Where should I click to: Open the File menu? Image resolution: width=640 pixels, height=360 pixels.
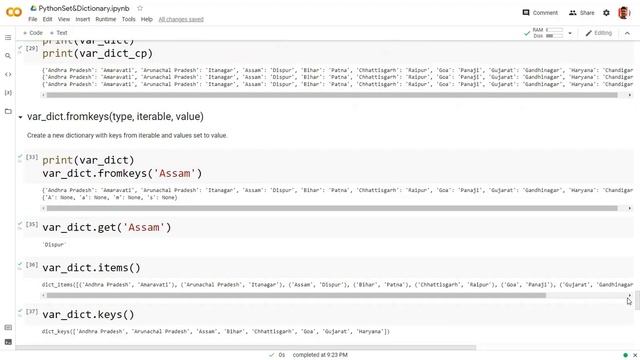(33, 19)
